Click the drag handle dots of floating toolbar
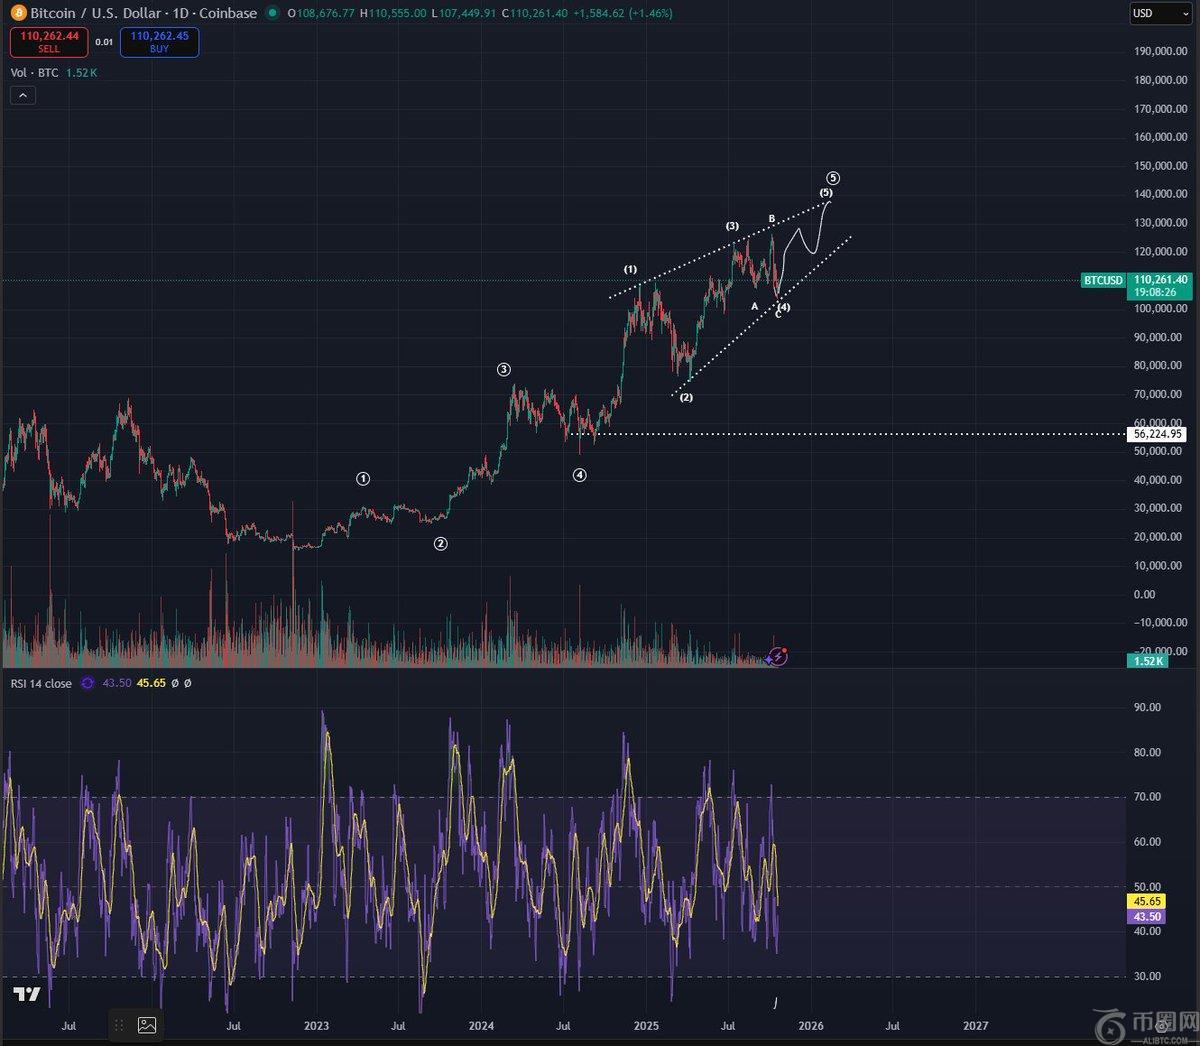Image resolution: width=1200 pixels, height=1046 pixels. coord(119,1025)
